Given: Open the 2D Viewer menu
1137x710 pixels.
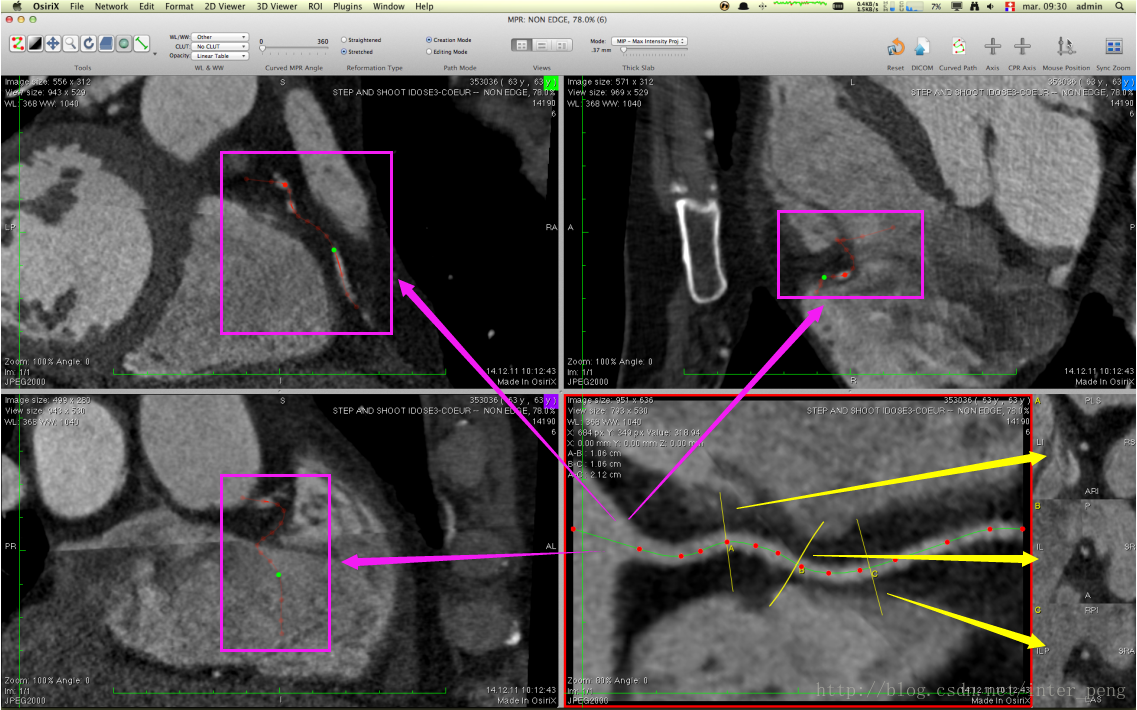Looking at the screenshot, I should tap(225, 7).
